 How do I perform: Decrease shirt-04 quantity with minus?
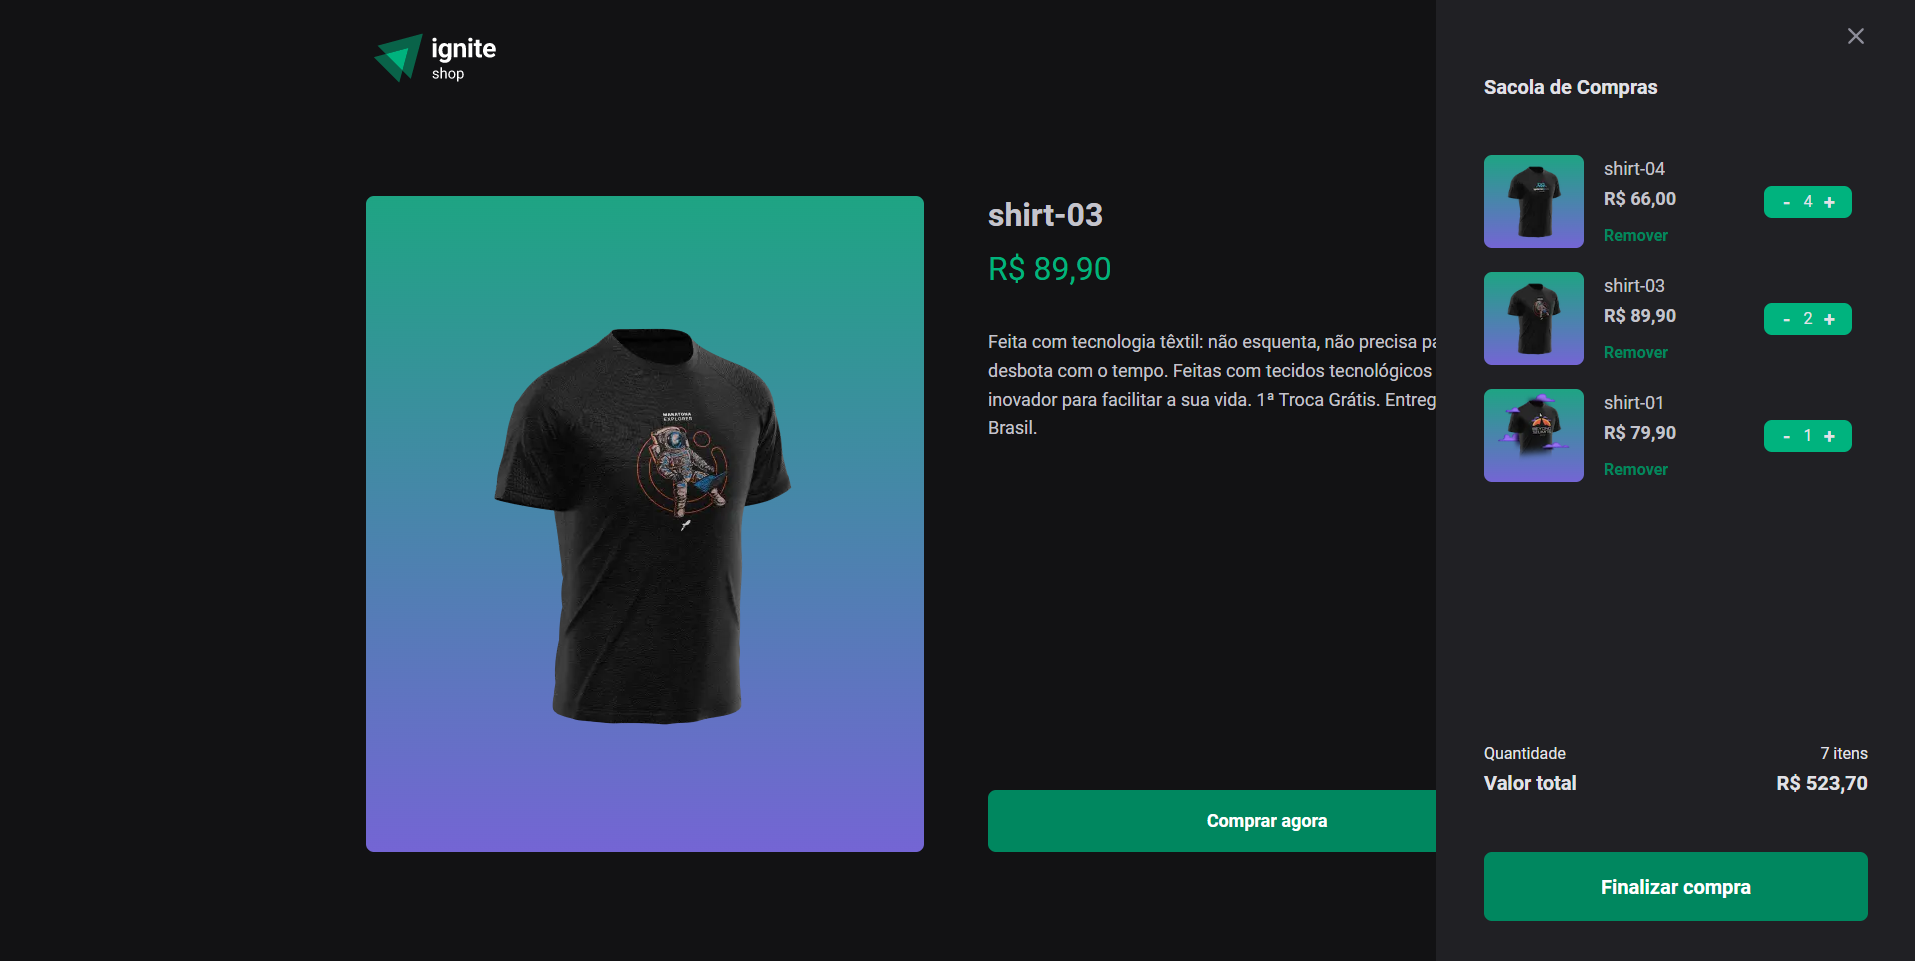pos(1786,202)
